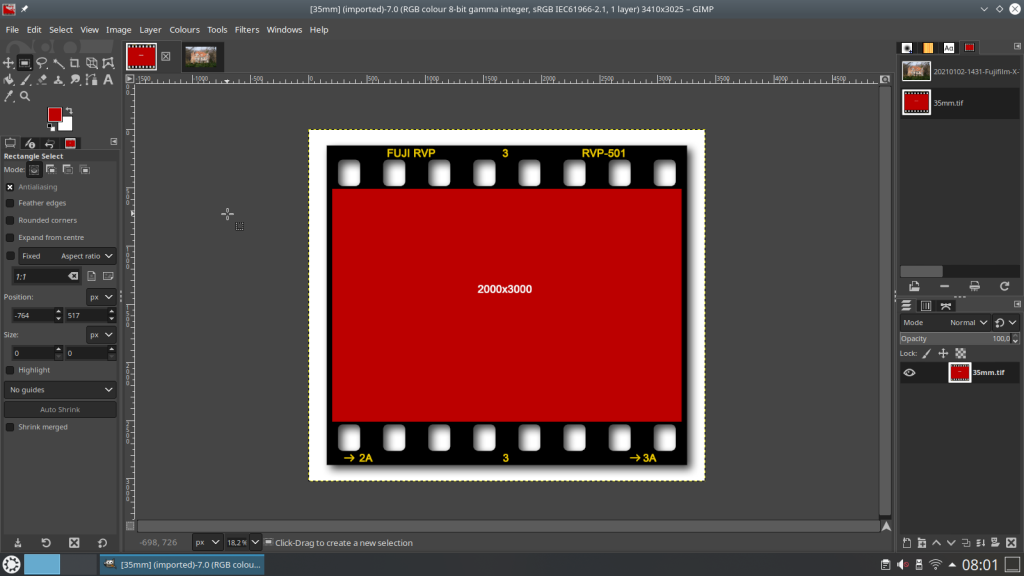Choose Add to current selection mode
Screen dimensions: 1024x576
[51, 170]
